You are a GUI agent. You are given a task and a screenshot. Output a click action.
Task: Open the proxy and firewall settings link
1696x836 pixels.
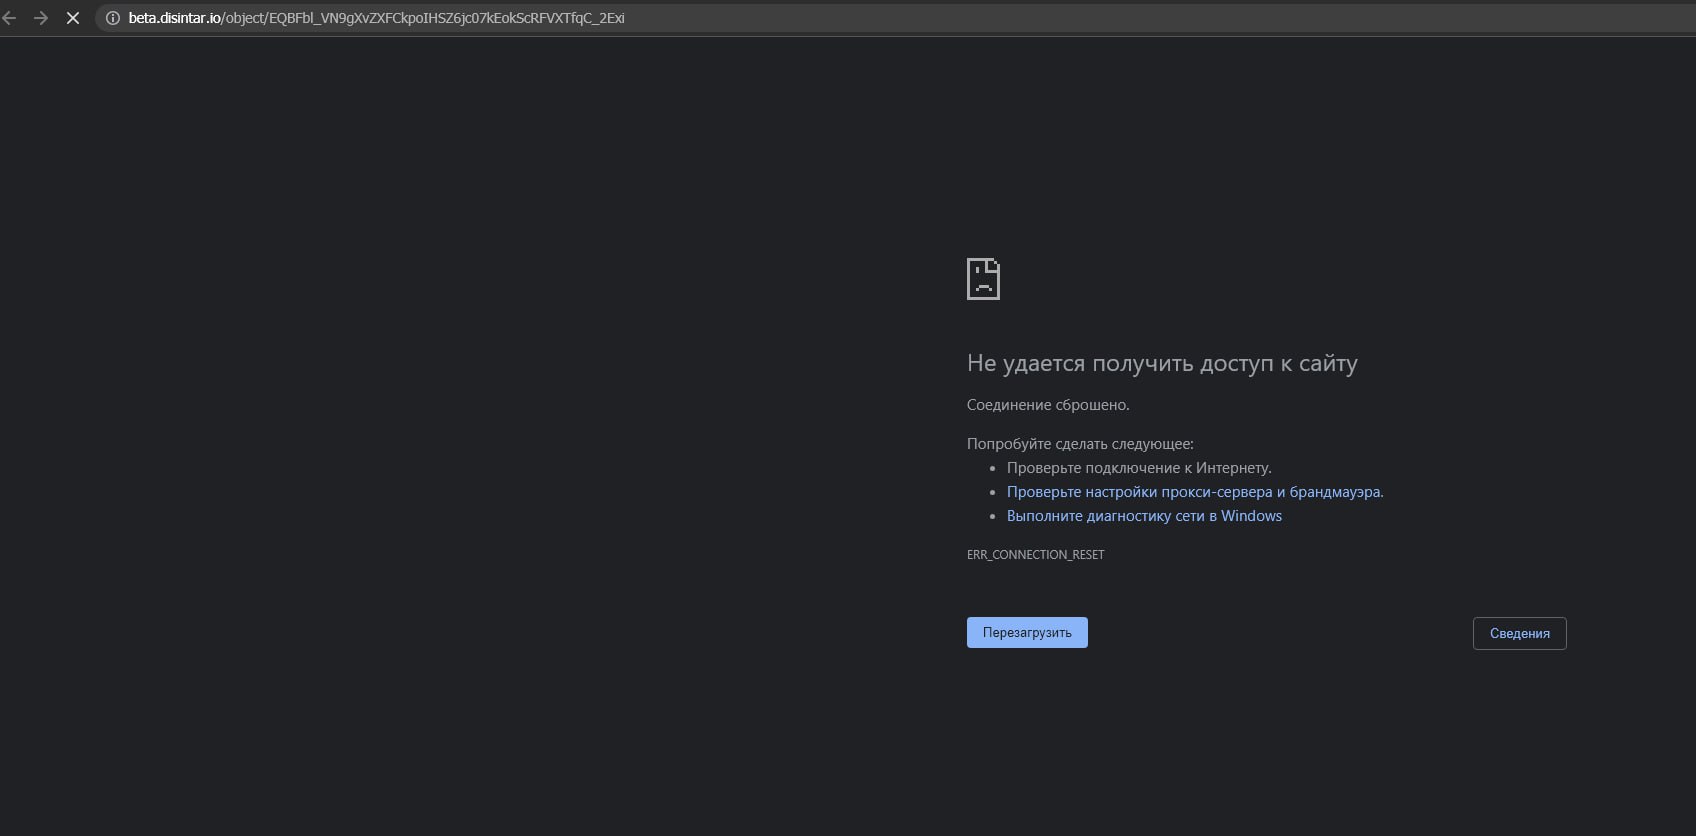coord(1194,492)
